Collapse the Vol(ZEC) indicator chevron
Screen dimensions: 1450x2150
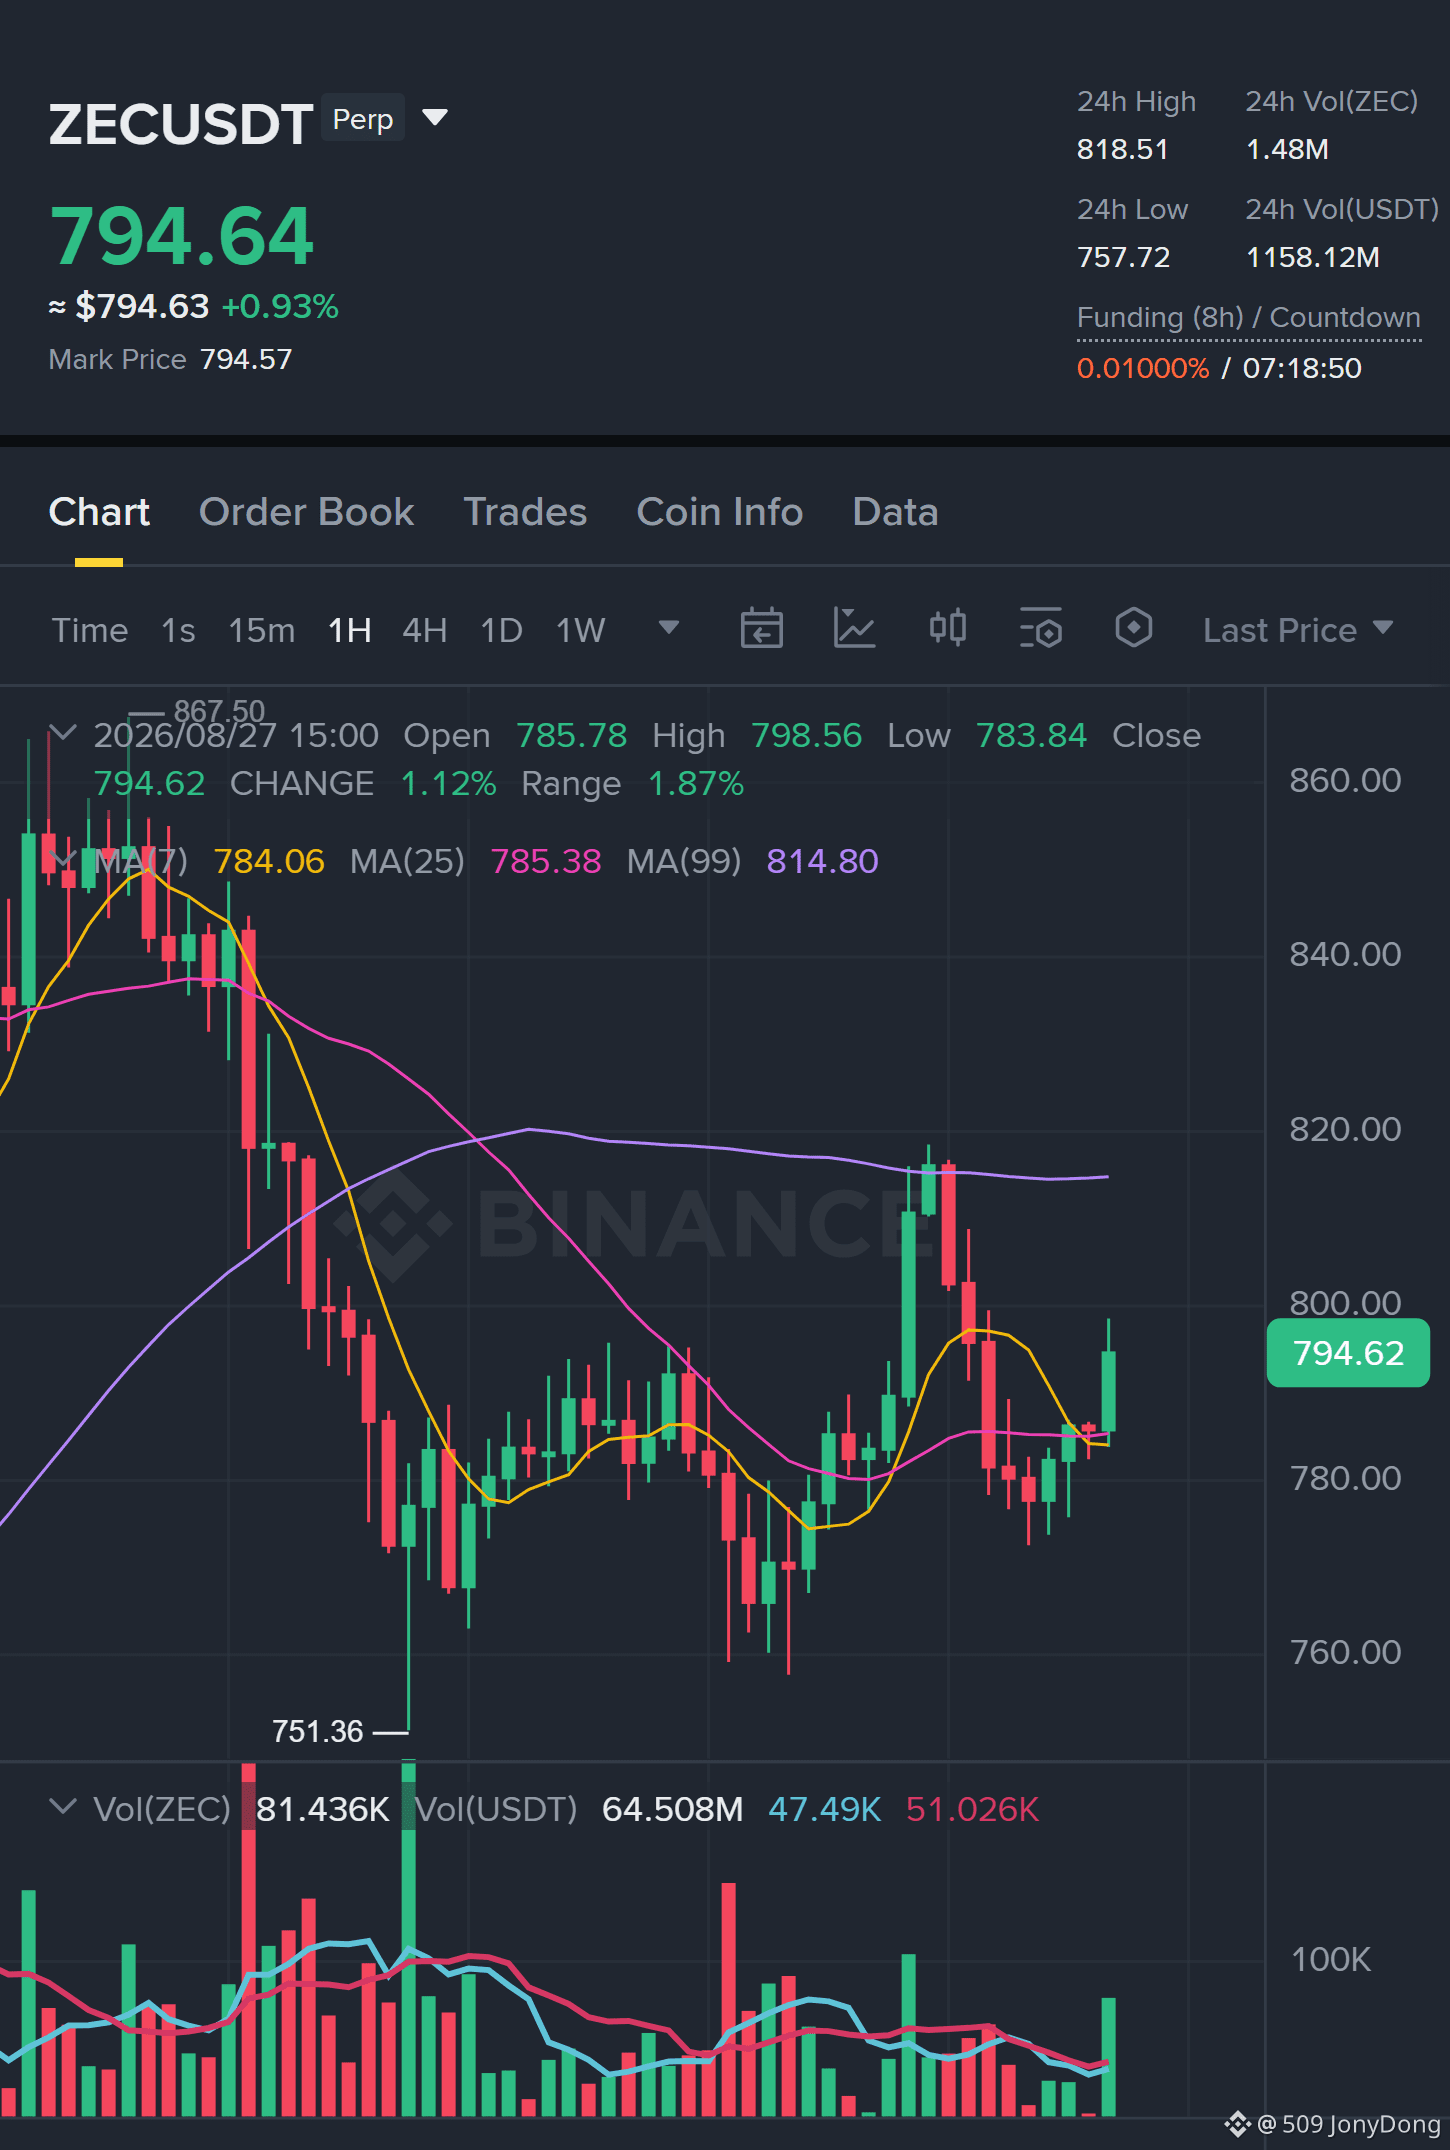(x=63, y=1807)
